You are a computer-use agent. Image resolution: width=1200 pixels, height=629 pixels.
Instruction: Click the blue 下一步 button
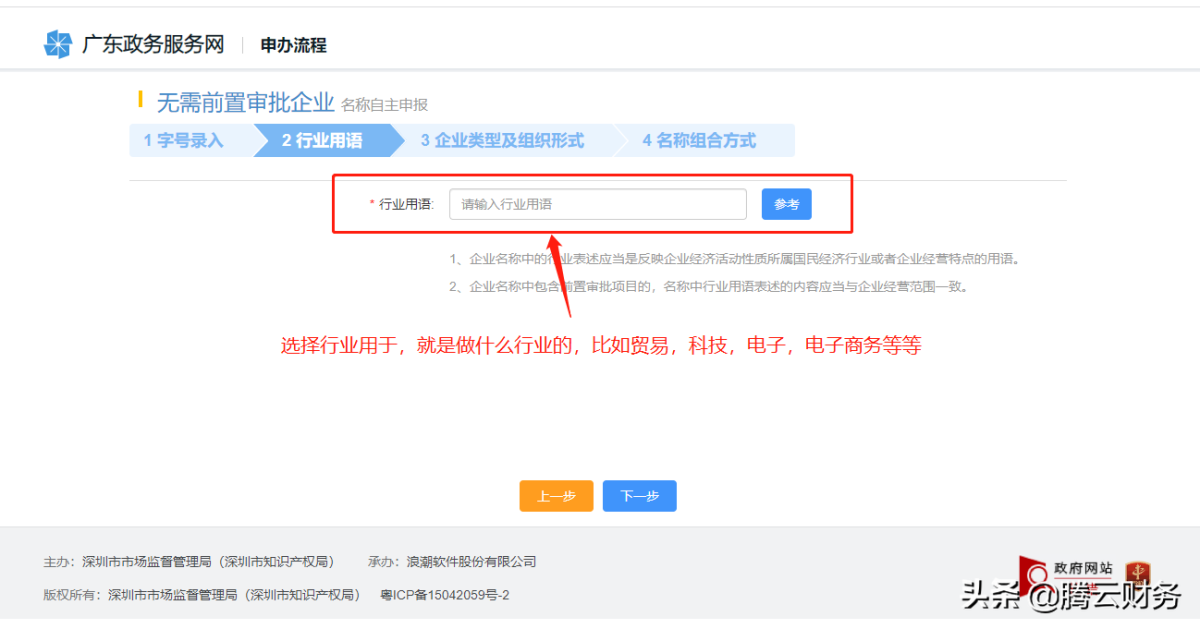pos(639,496)
